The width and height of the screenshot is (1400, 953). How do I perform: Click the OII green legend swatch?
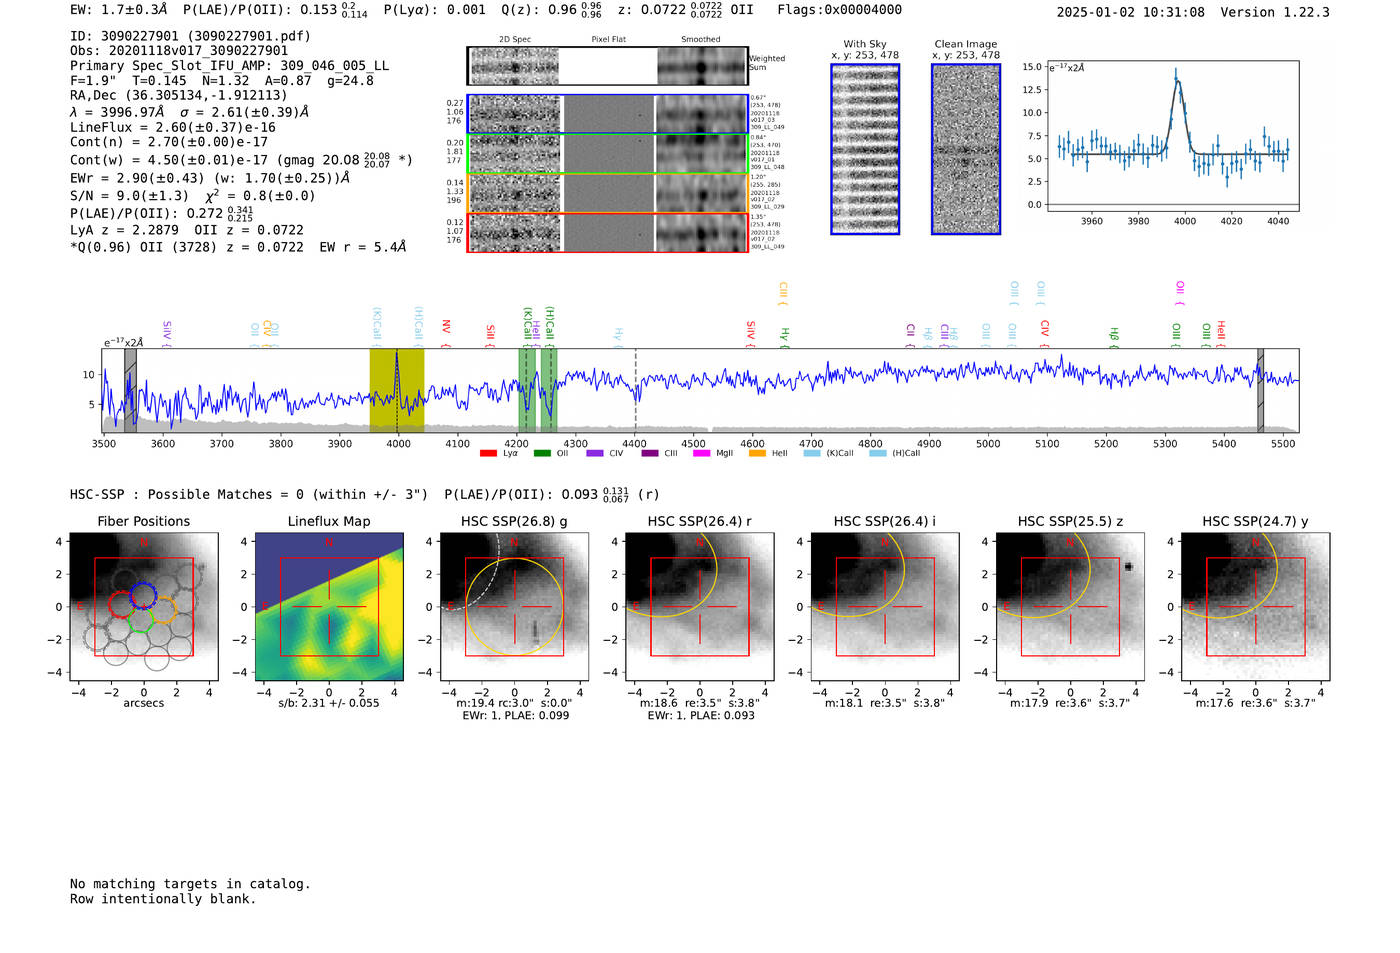tap(542, 453)
